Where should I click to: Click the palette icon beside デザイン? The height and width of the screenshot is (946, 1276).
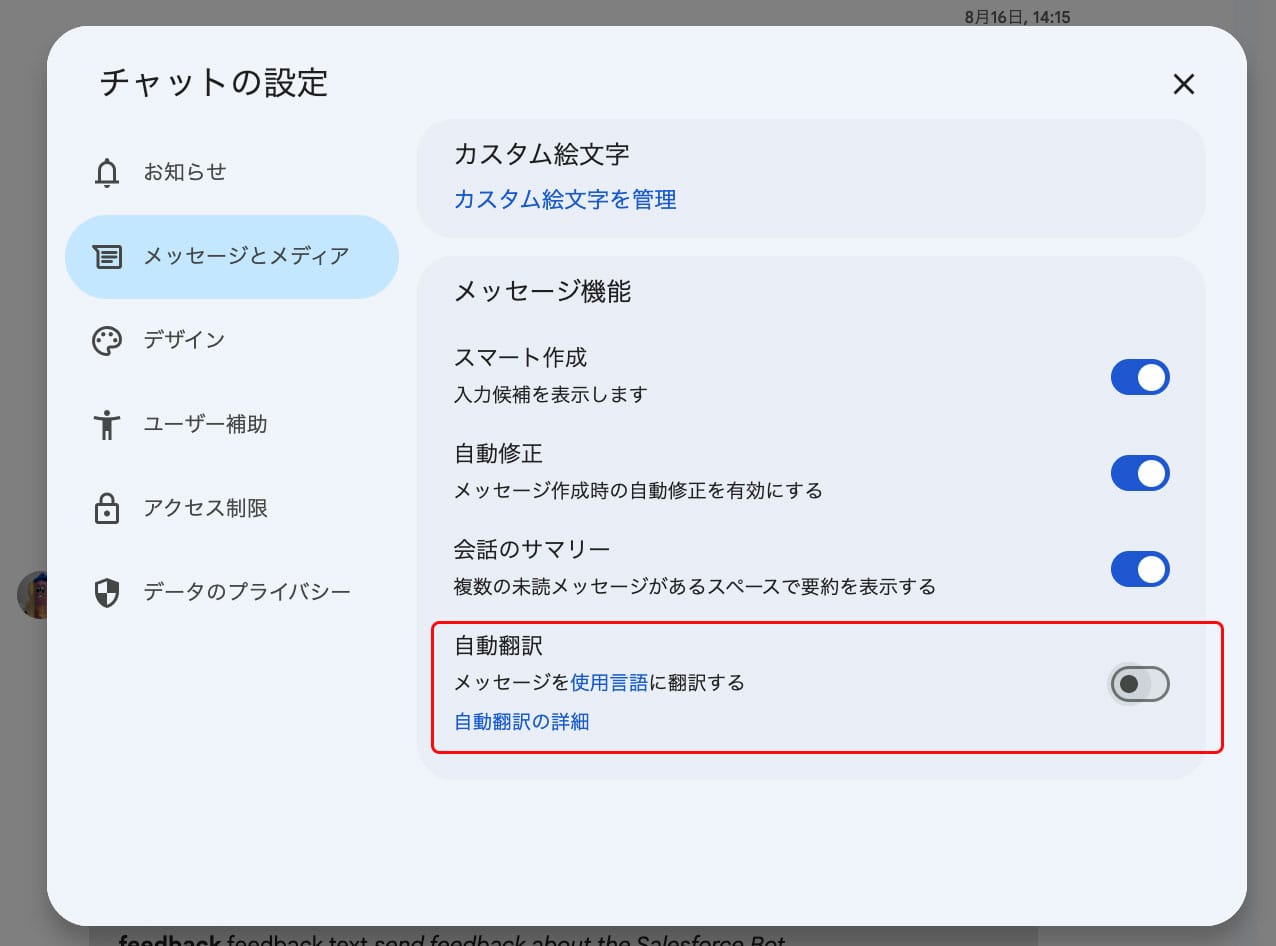click(106, 341)
